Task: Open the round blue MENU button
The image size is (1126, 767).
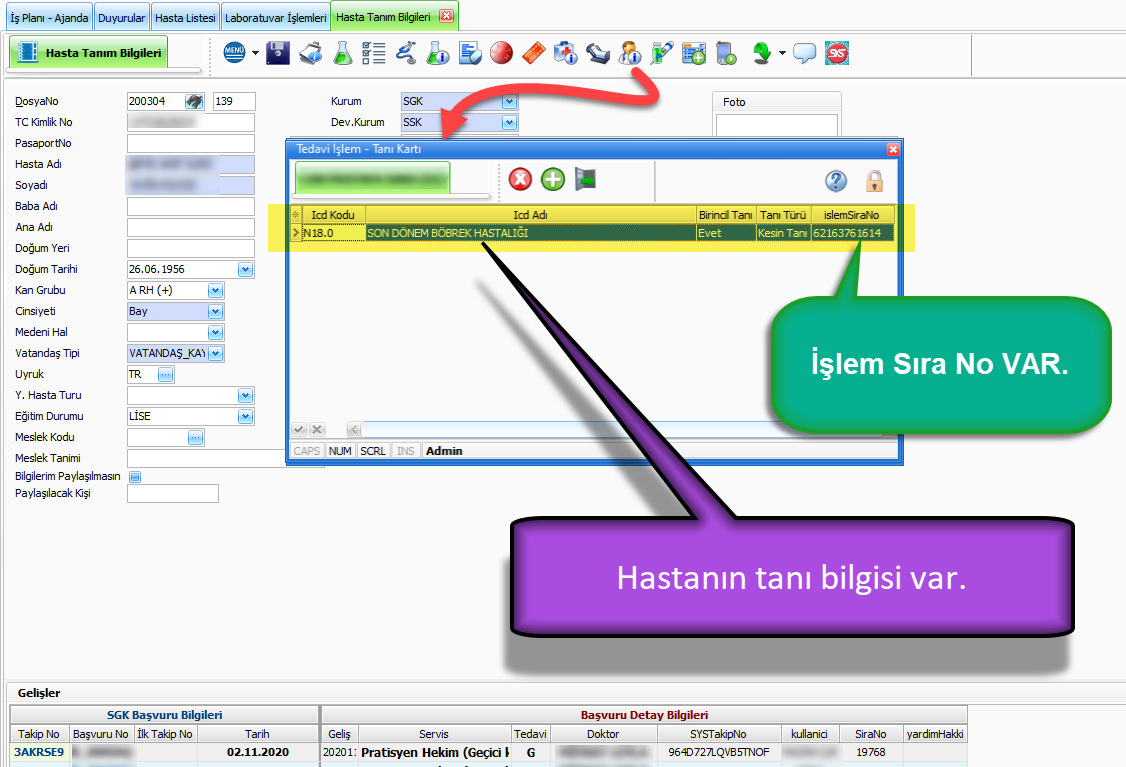Action: 234,52
